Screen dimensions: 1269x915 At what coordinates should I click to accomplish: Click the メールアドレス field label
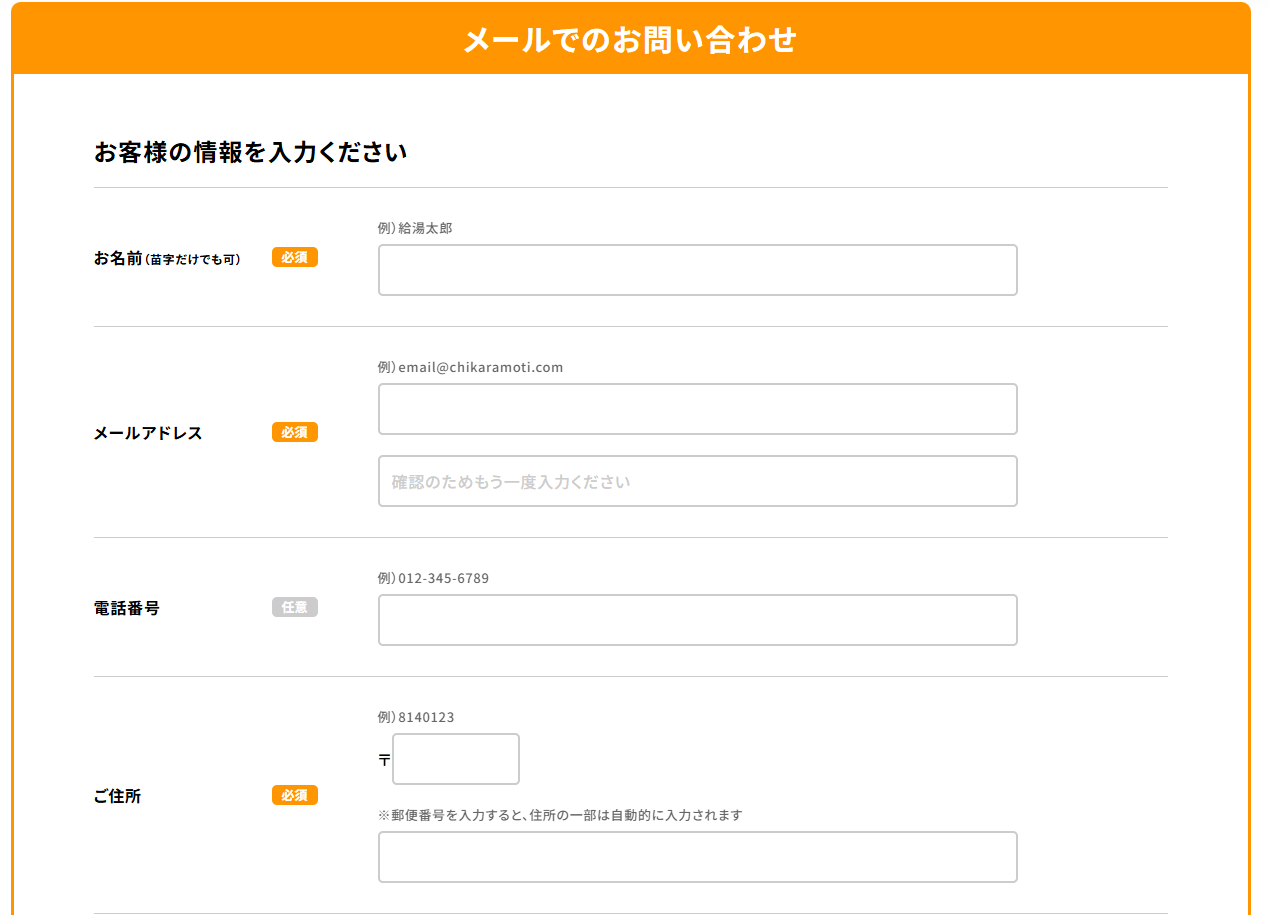tap(148, 433)
